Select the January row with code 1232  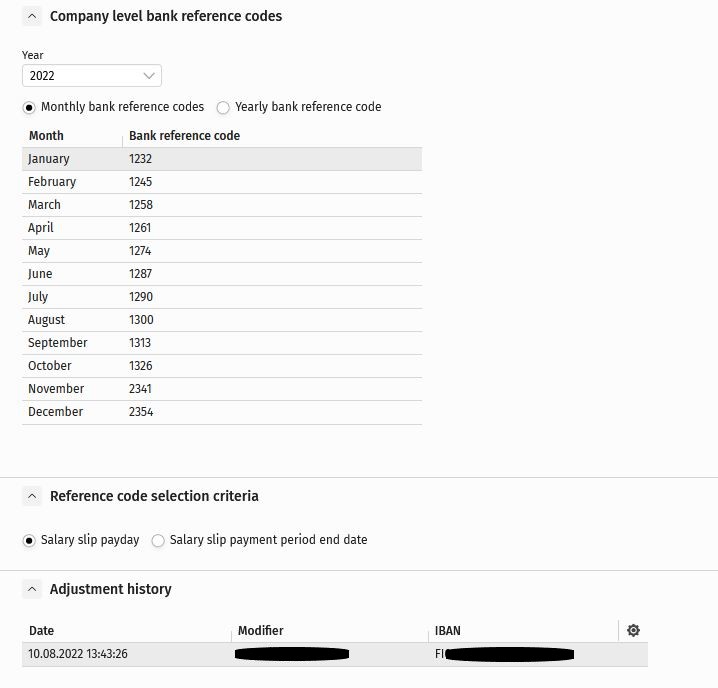(x=222, y=159)
